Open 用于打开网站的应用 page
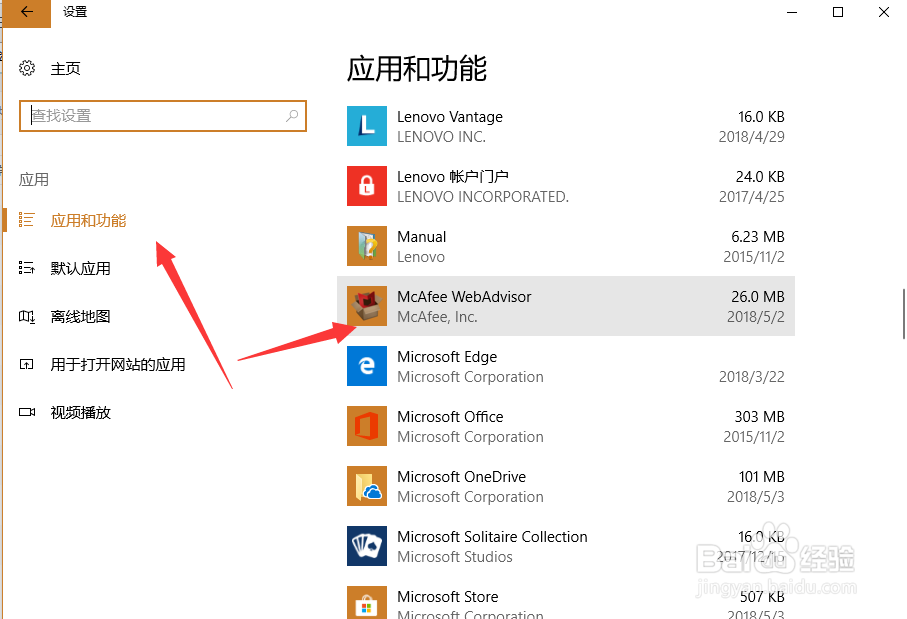The height and width of the screenshot is (619, 907). [x=118, y=364]
